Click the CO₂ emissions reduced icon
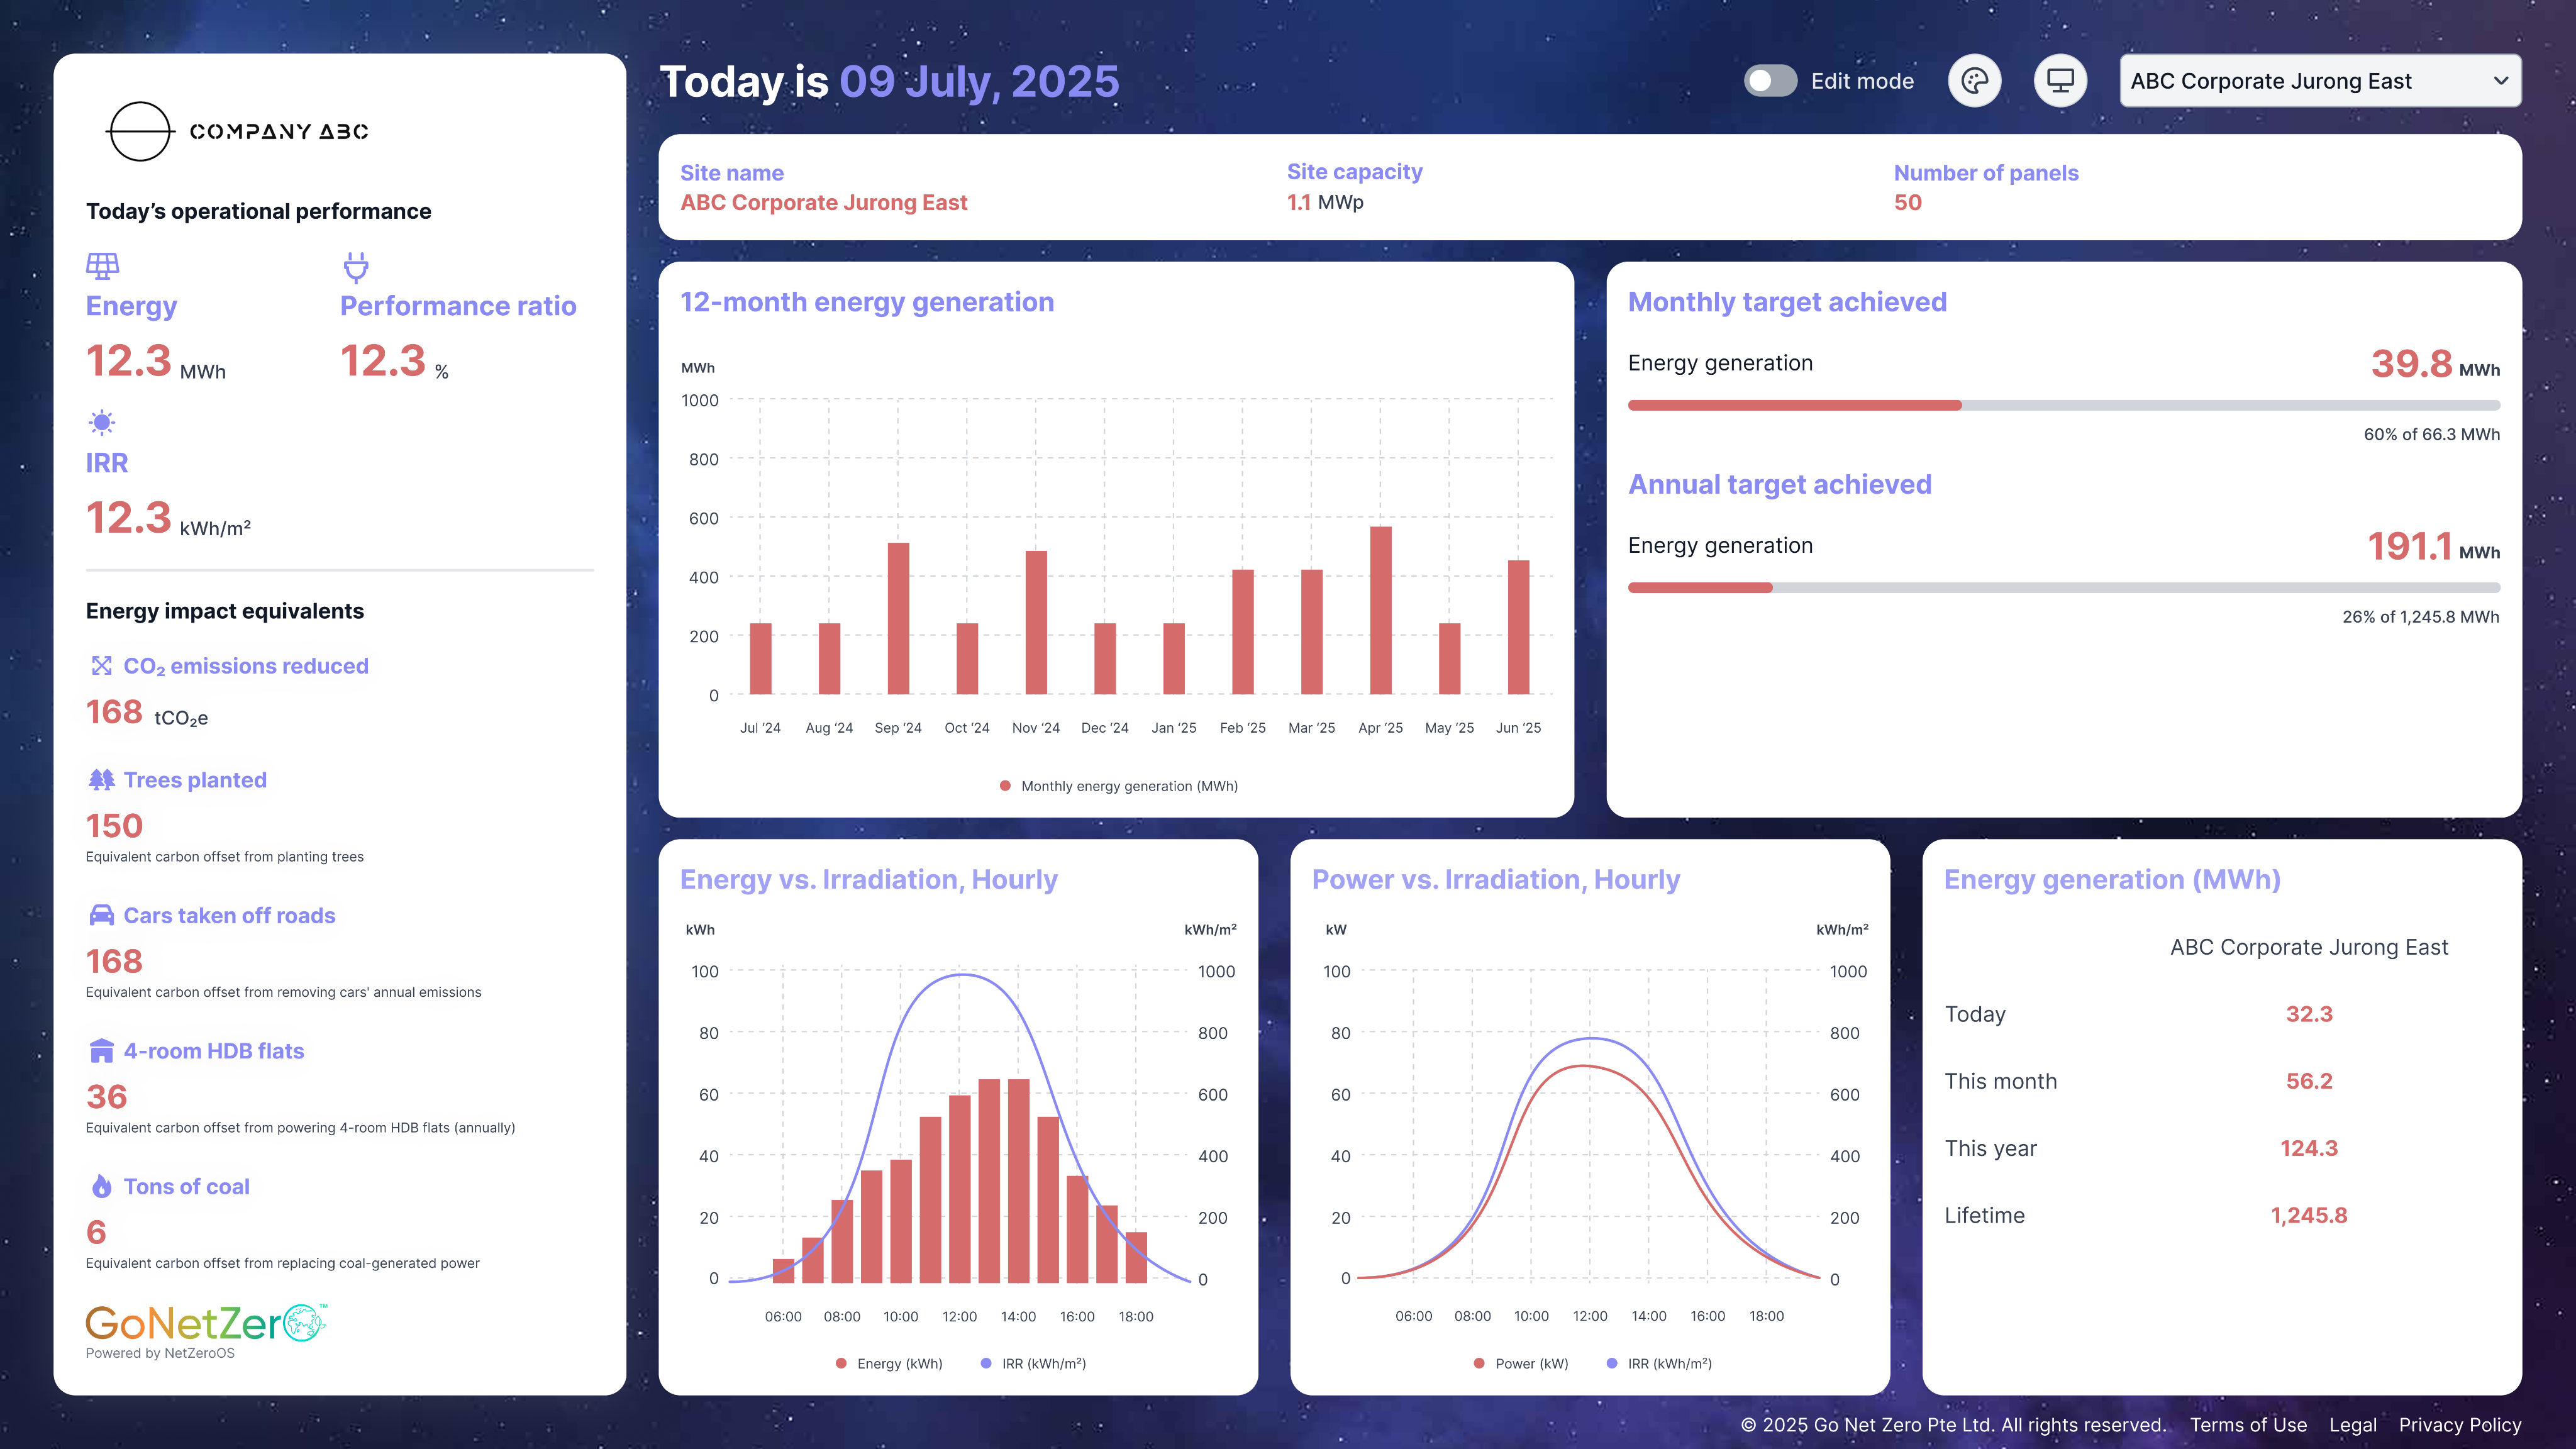Screen dimensions: 2576x1449 [102, 666]
